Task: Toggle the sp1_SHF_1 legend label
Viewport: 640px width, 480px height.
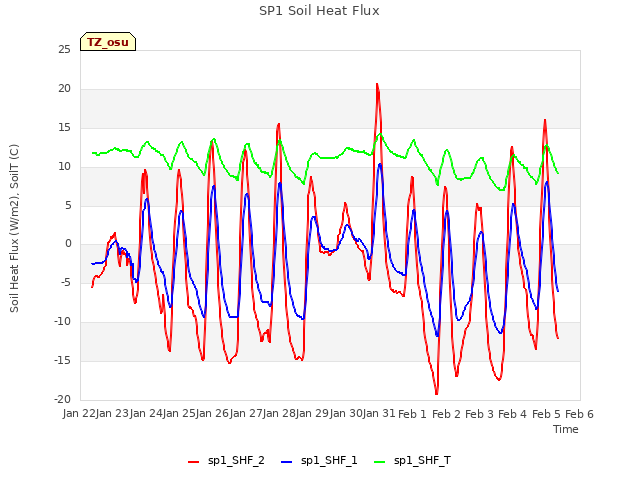Action: [329, 461]
